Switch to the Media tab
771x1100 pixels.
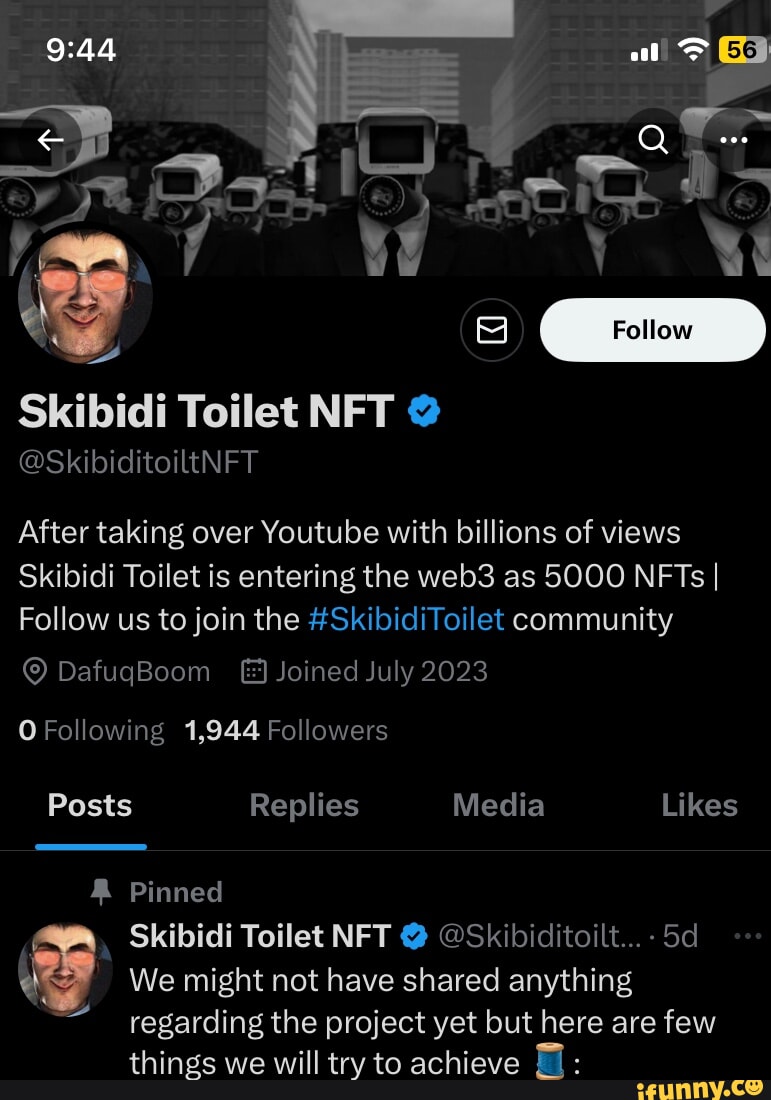(x=498, y=805)
